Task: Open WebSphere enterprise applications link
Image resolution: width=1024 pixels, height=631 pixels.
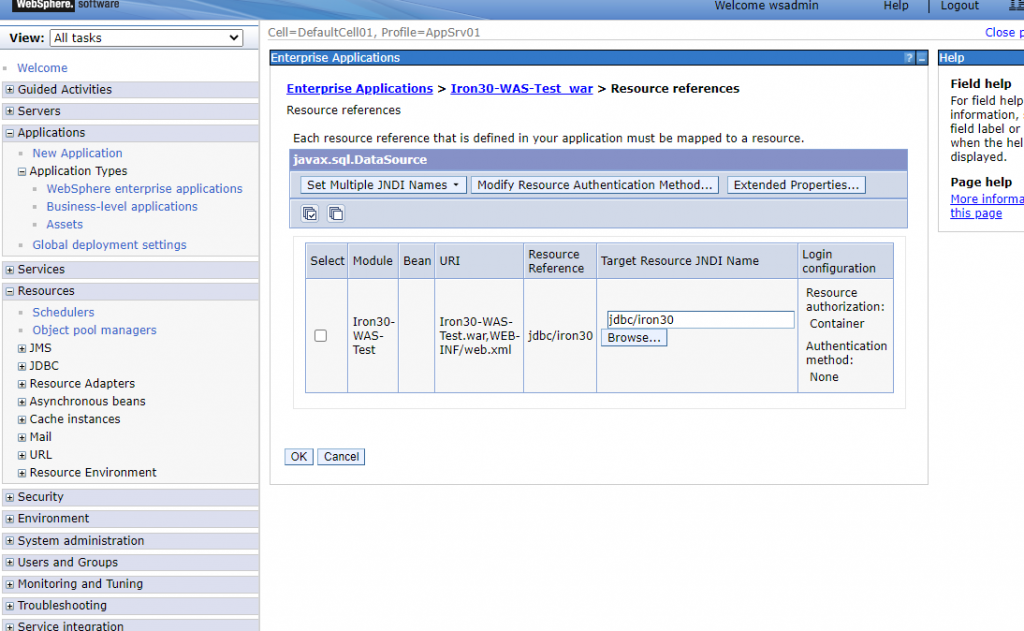Action: 144,189
